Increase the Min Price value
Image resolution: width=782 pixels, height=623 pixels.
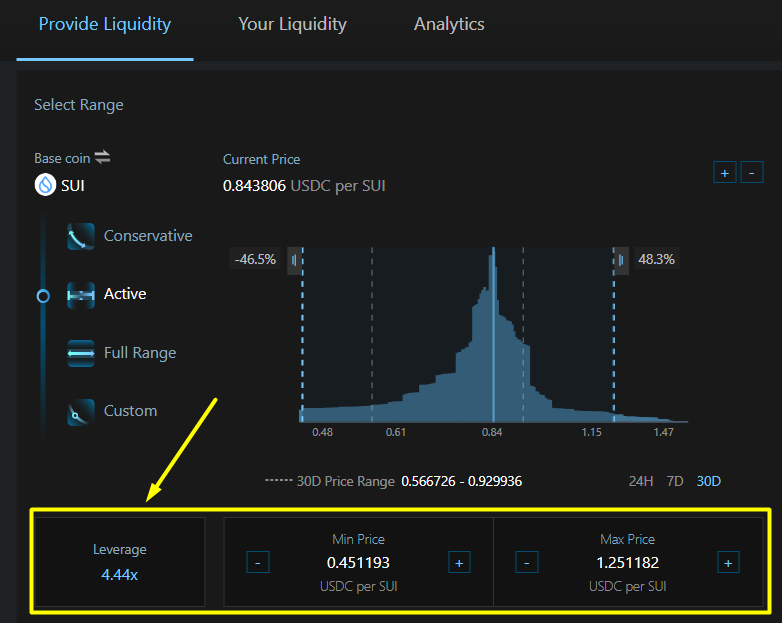[459, 562]
